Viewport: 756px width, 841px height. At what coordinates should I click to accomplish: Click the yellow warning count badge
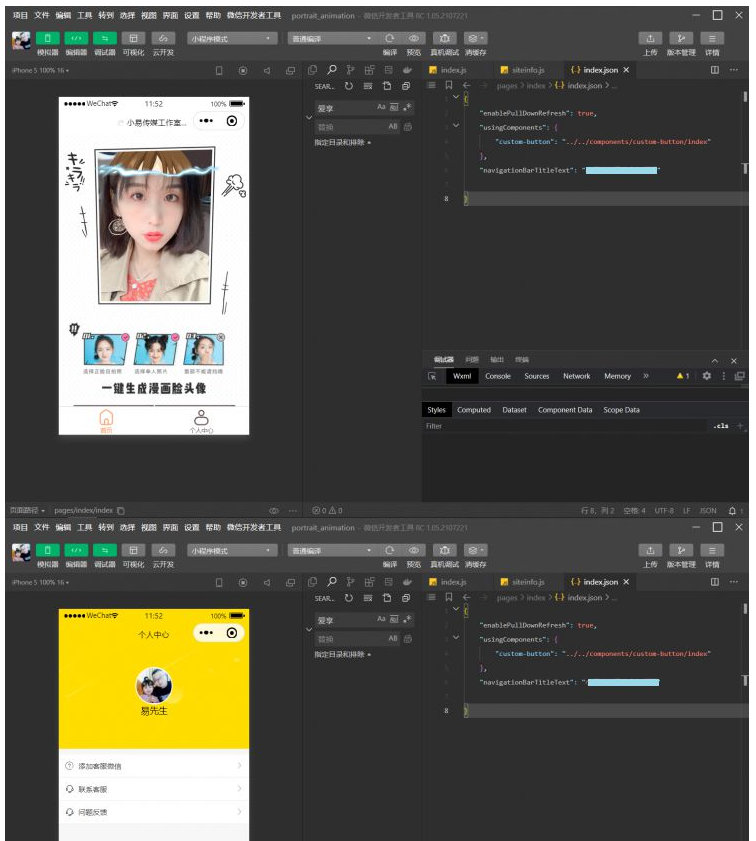pos(683,376)
